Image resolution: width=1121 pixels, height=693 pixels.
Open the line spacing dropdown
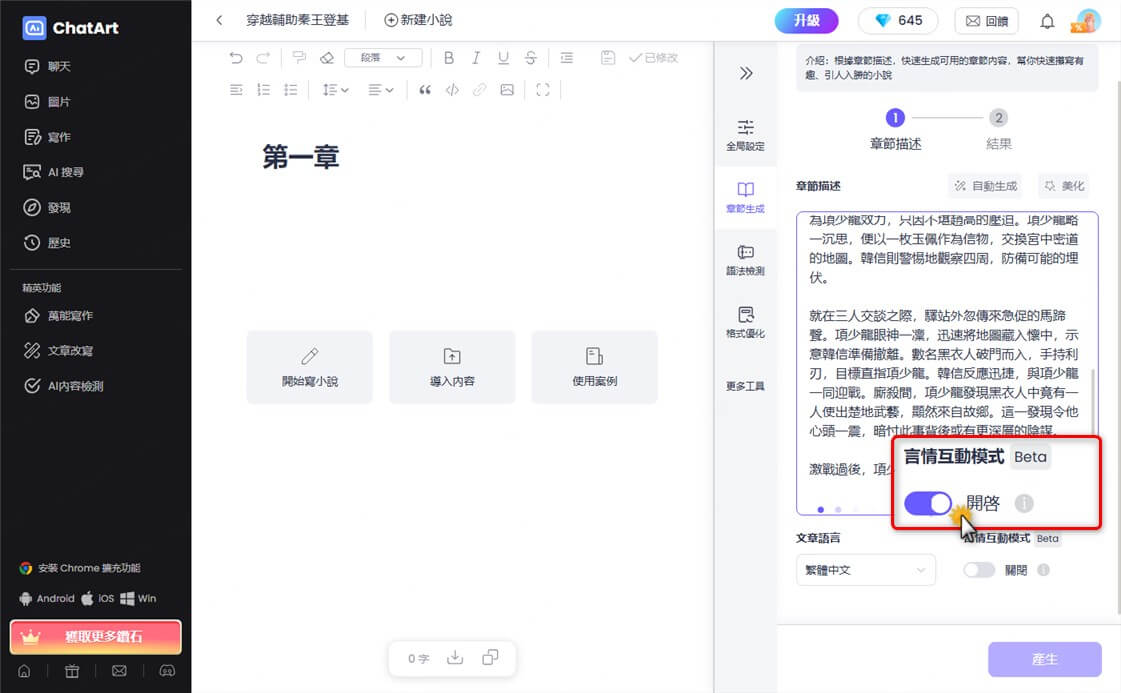coord(335,90)
